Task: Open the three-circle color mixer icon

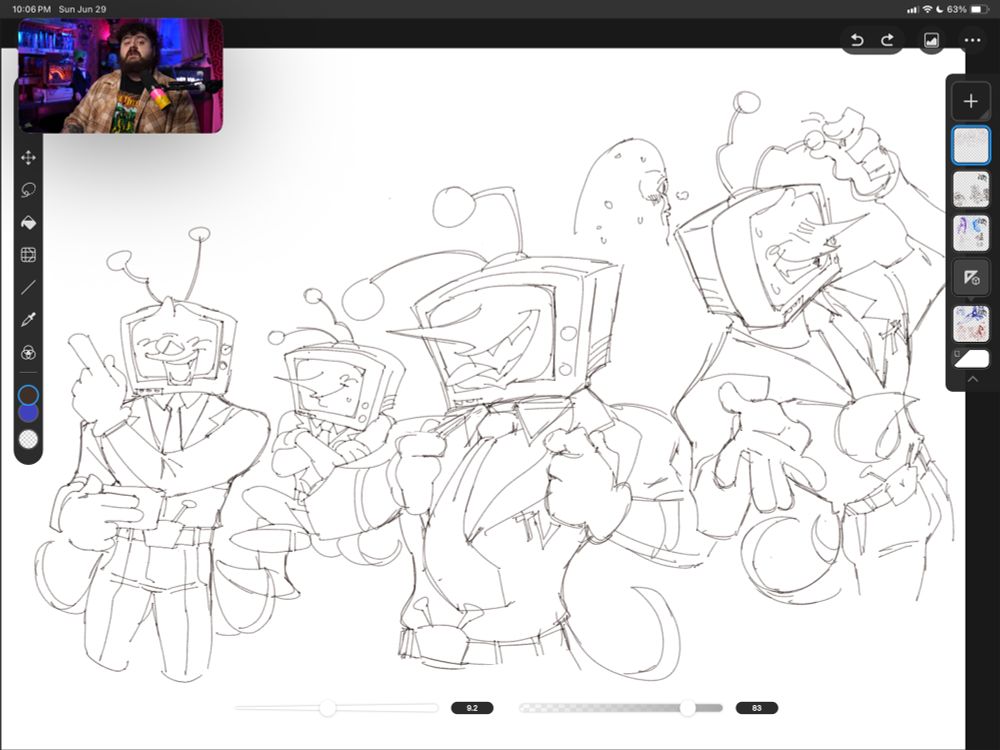Action: click(x=28, y=353)
